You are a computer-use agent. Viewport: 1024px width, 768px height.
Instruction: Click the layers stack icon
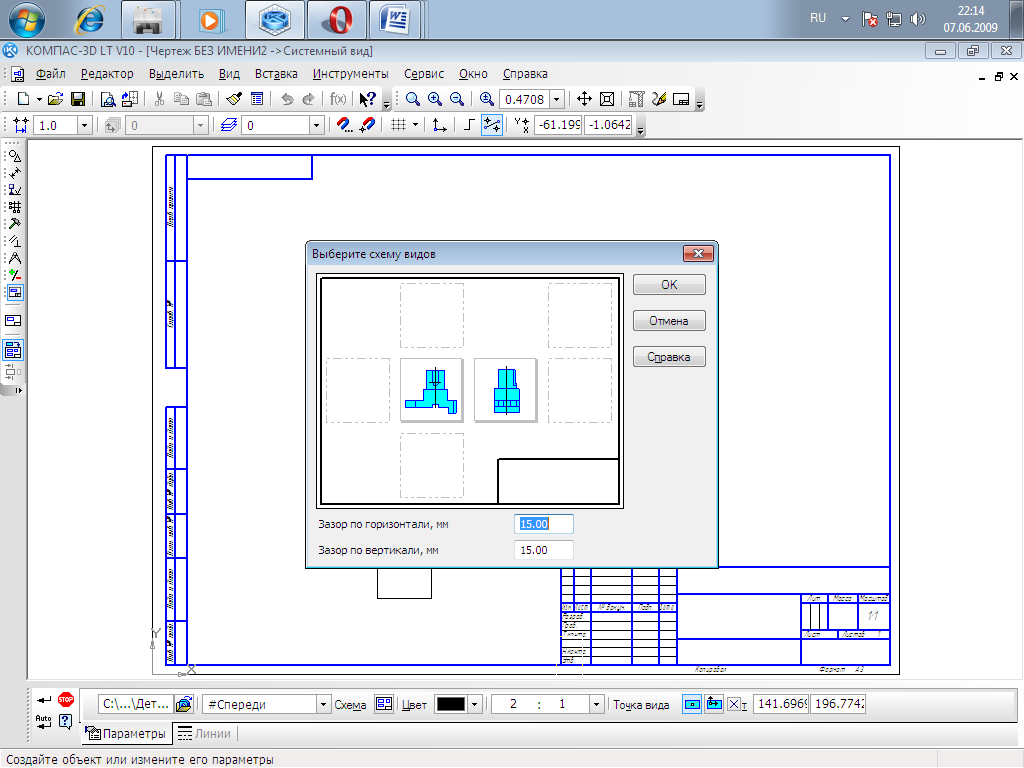[x=229, y=125]
